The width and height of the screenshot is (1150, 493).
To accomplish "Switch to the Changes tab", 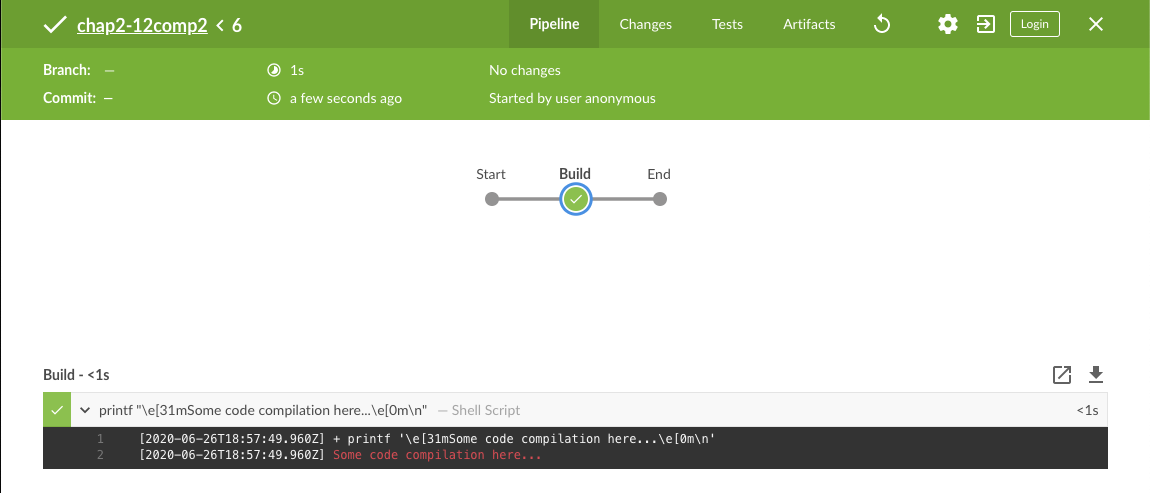I will pos(645,24).
